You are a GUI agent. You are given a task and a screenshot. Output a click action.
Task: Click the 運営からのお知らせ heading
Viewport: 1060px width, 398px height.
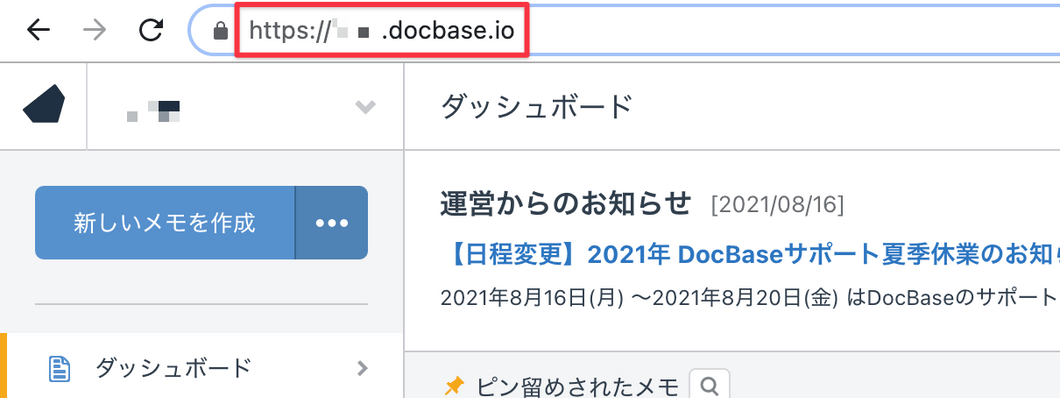567,203
